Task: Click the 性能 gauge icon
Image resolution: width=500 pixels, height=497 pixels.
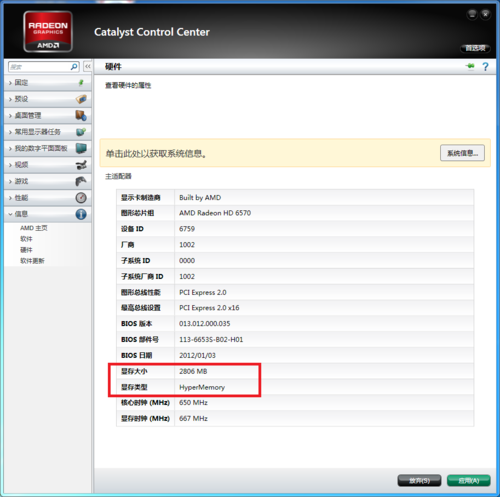Action: pyautogui.click(x=81, y=198)
